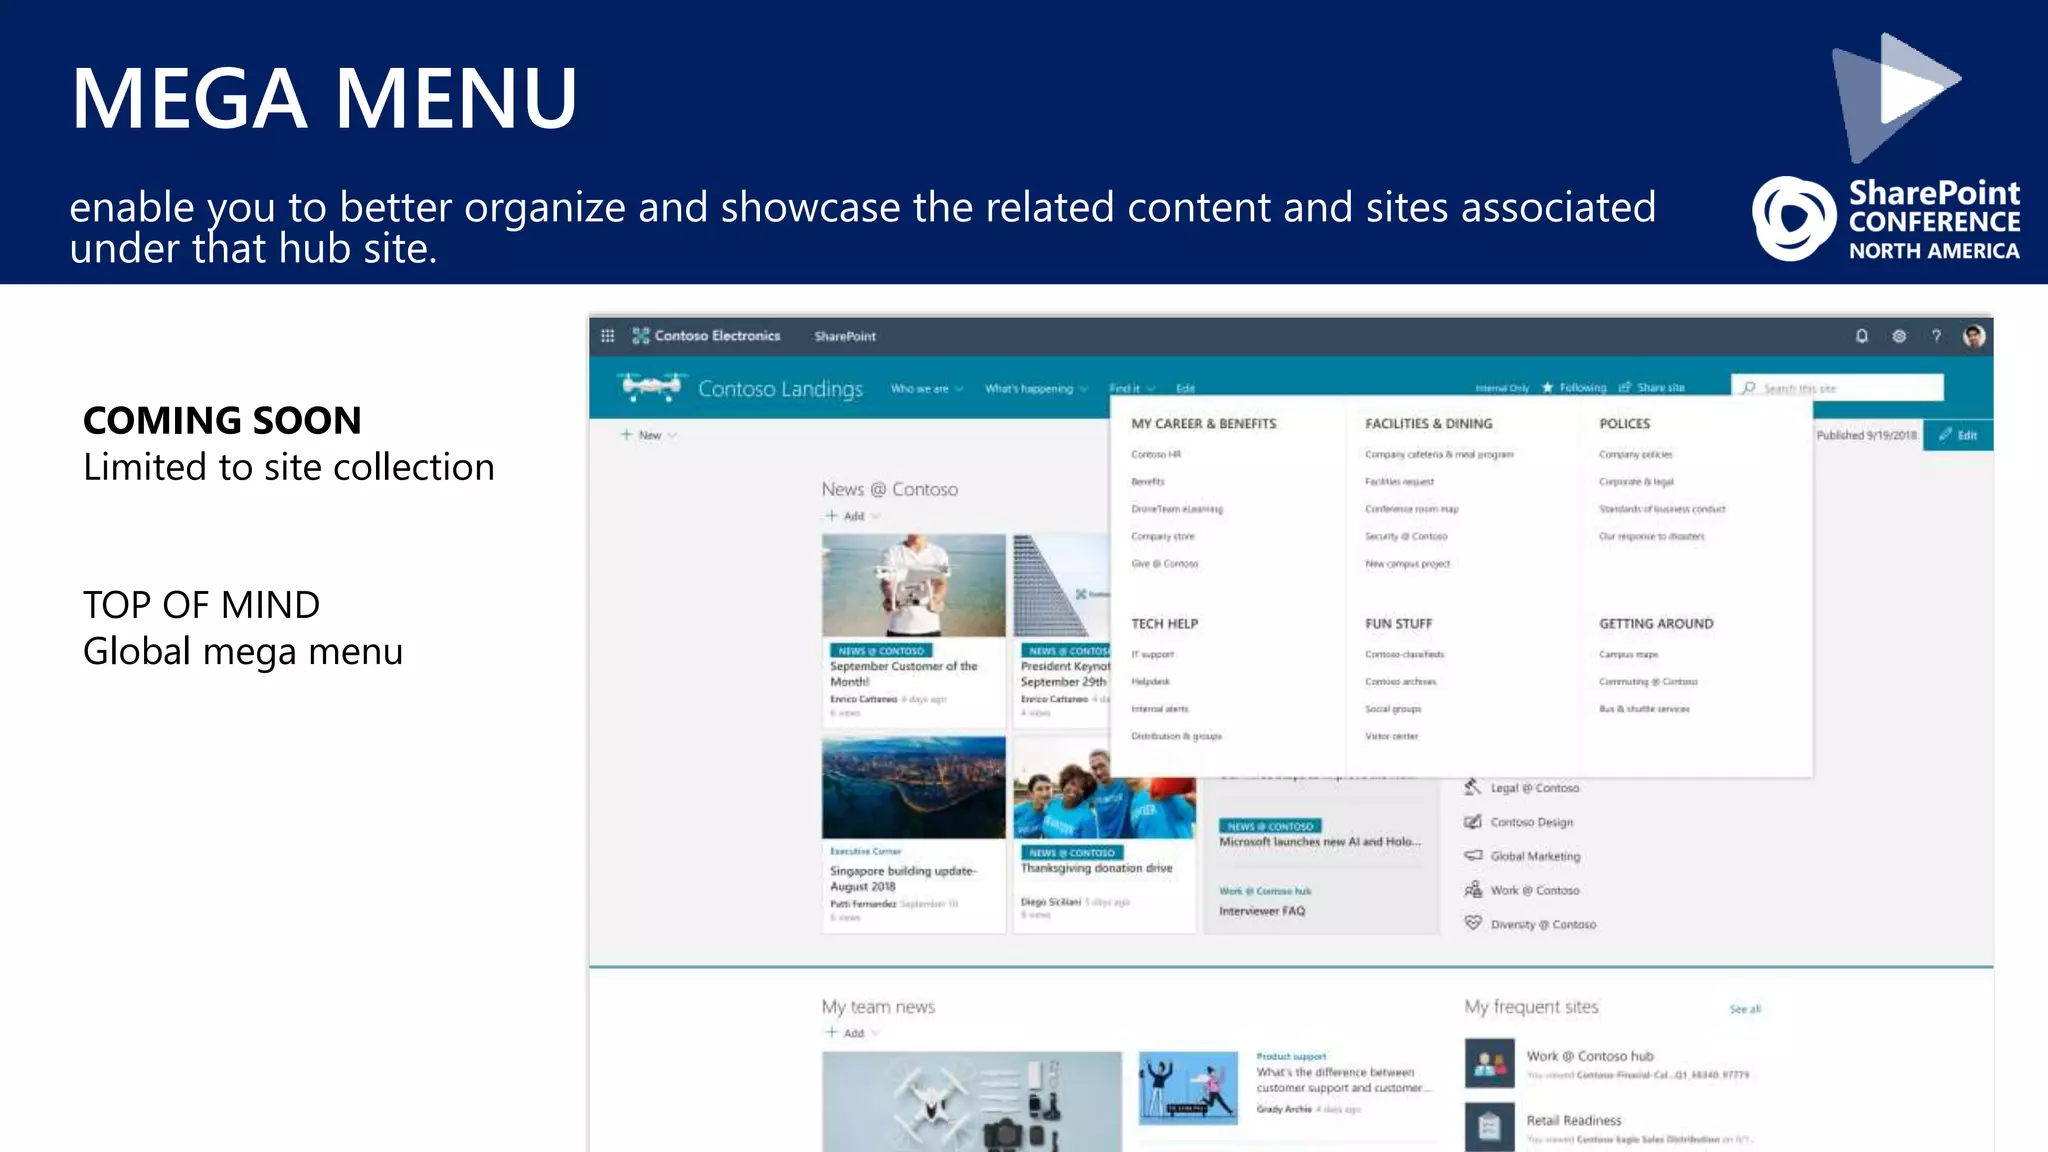
Task: Open Company store menu link
Action: pos(1163,536)
